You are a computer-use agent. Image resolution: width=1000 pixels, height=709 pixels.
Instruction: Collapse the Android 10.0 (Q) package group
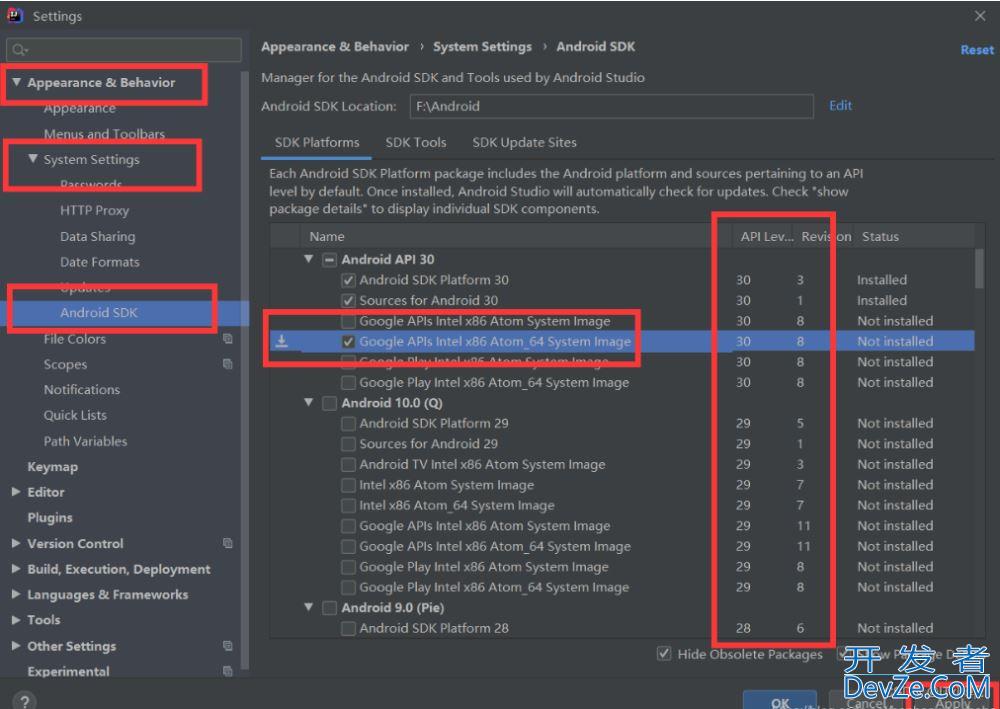pos(309,403)
